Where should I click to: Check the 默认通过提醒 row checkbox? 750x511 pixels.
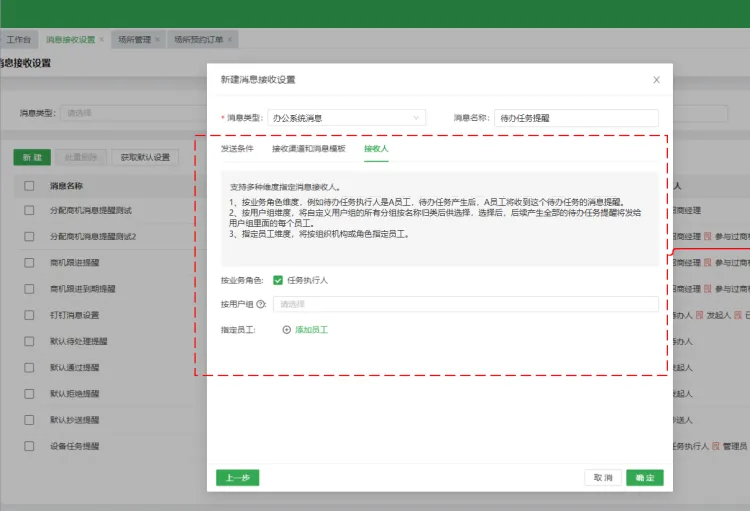click(29, 367)
